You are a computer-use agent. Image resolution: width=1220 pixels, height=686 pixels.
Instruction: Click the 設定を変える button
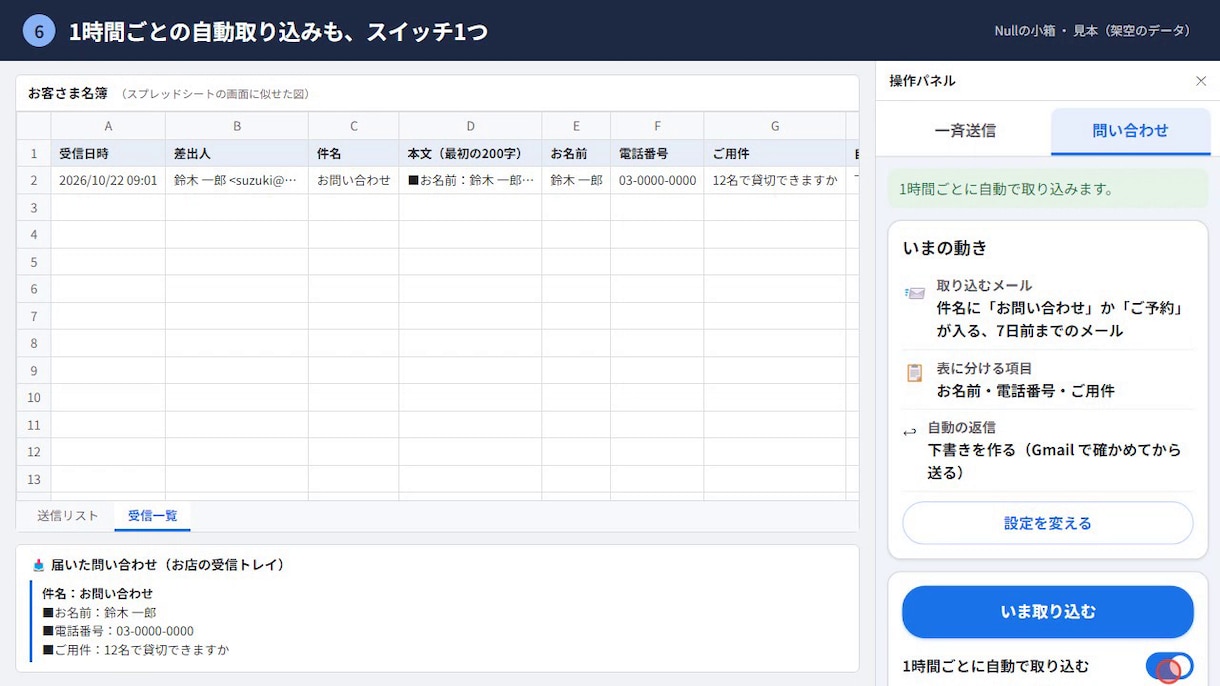tap(1047, 523)
